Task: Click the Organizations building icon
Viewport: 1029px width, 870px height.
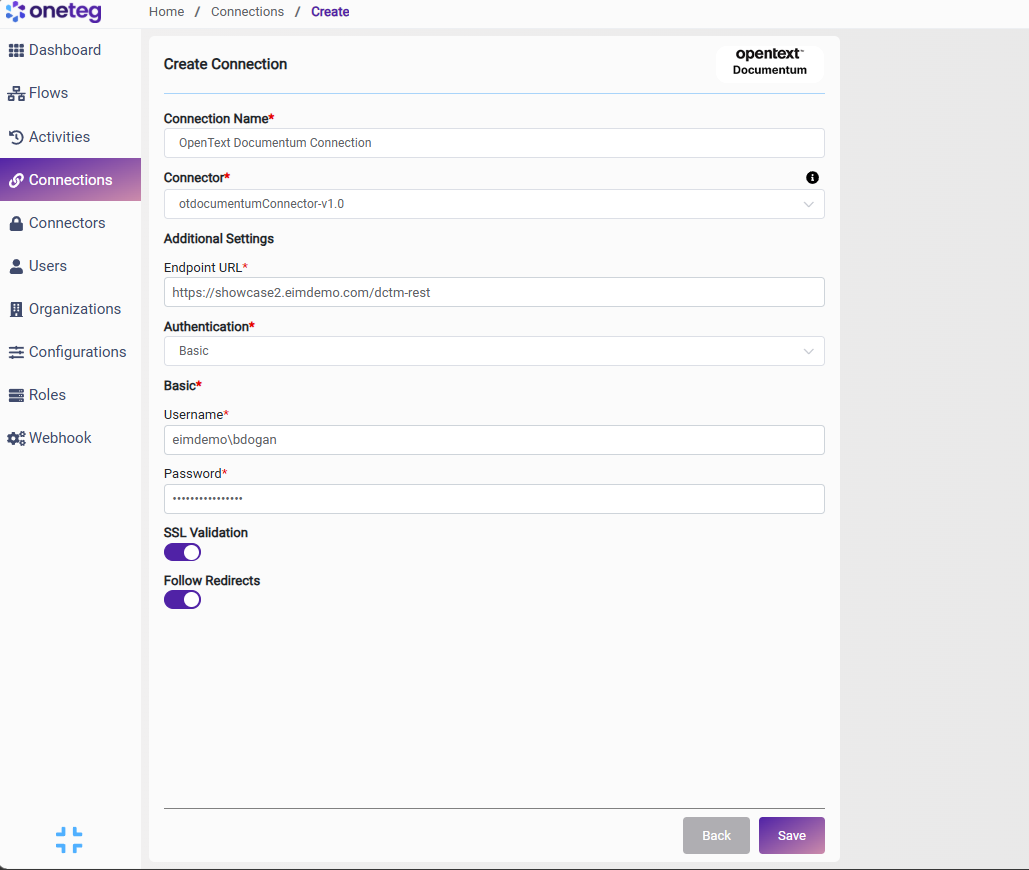Action: tap(16, 310)
